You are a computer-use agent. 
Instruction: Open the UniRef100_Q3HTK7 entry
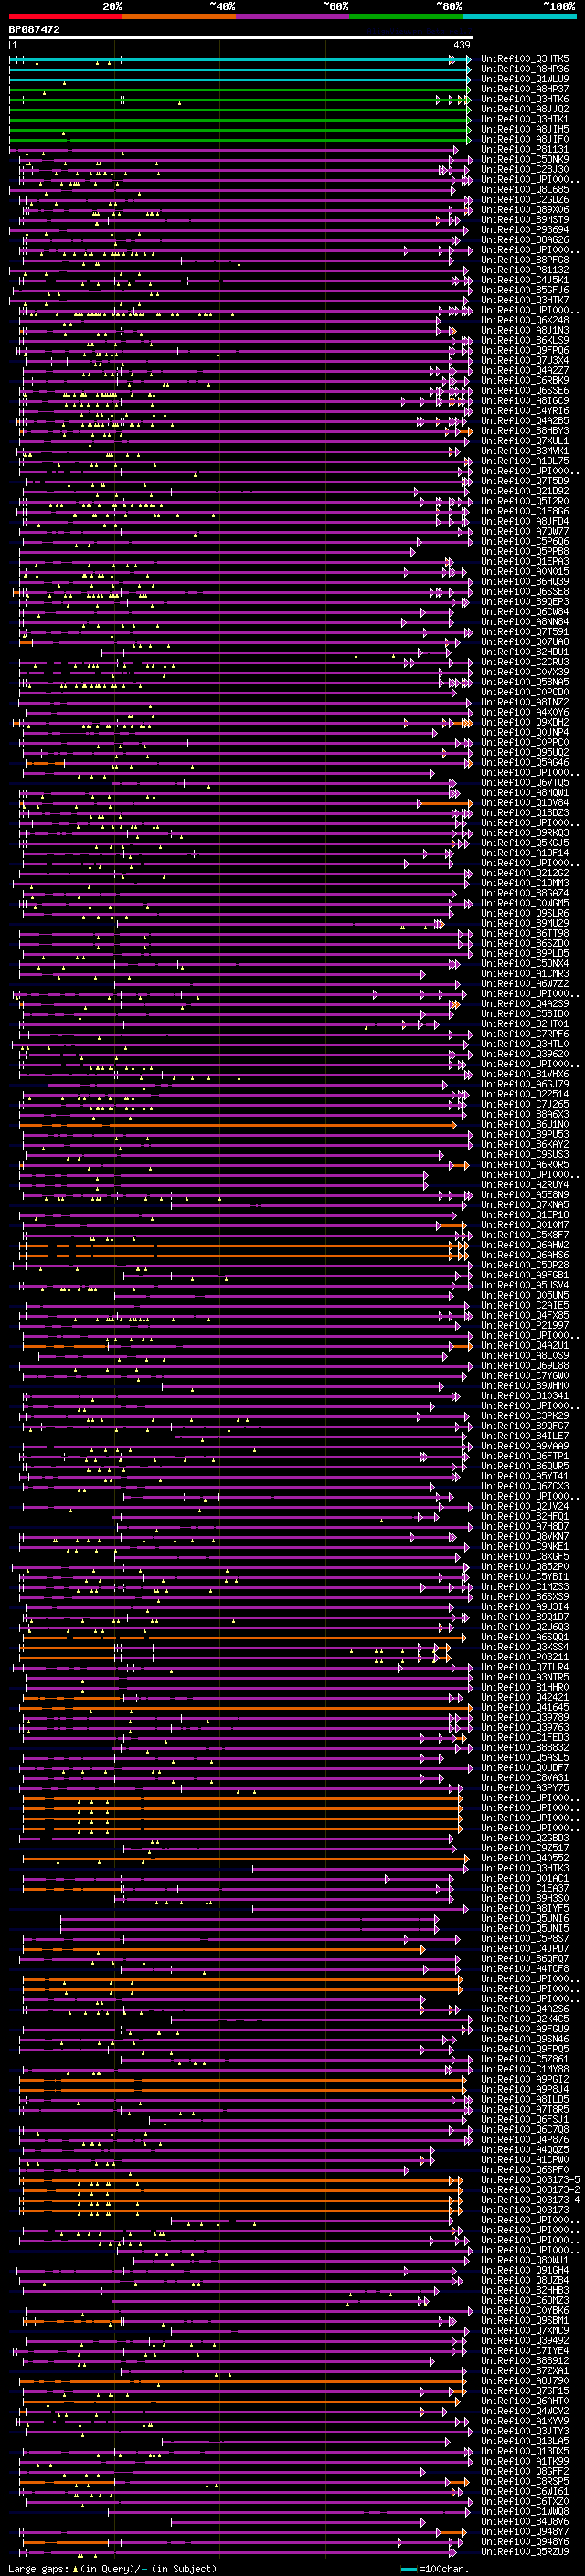(x=525, y=300)
